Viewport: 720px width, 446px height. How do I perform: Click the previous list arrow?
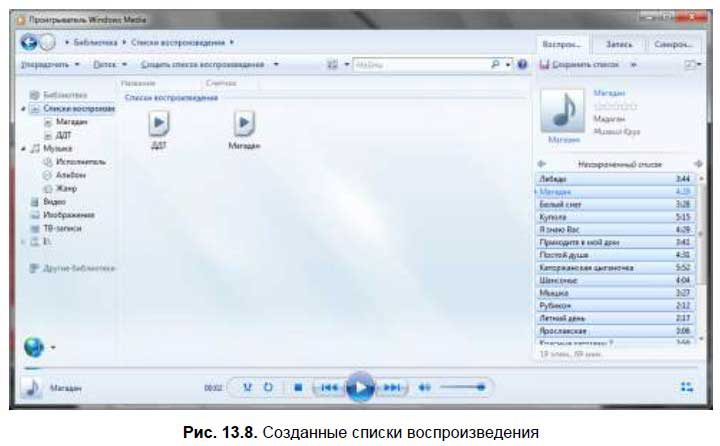click(542, 164)
